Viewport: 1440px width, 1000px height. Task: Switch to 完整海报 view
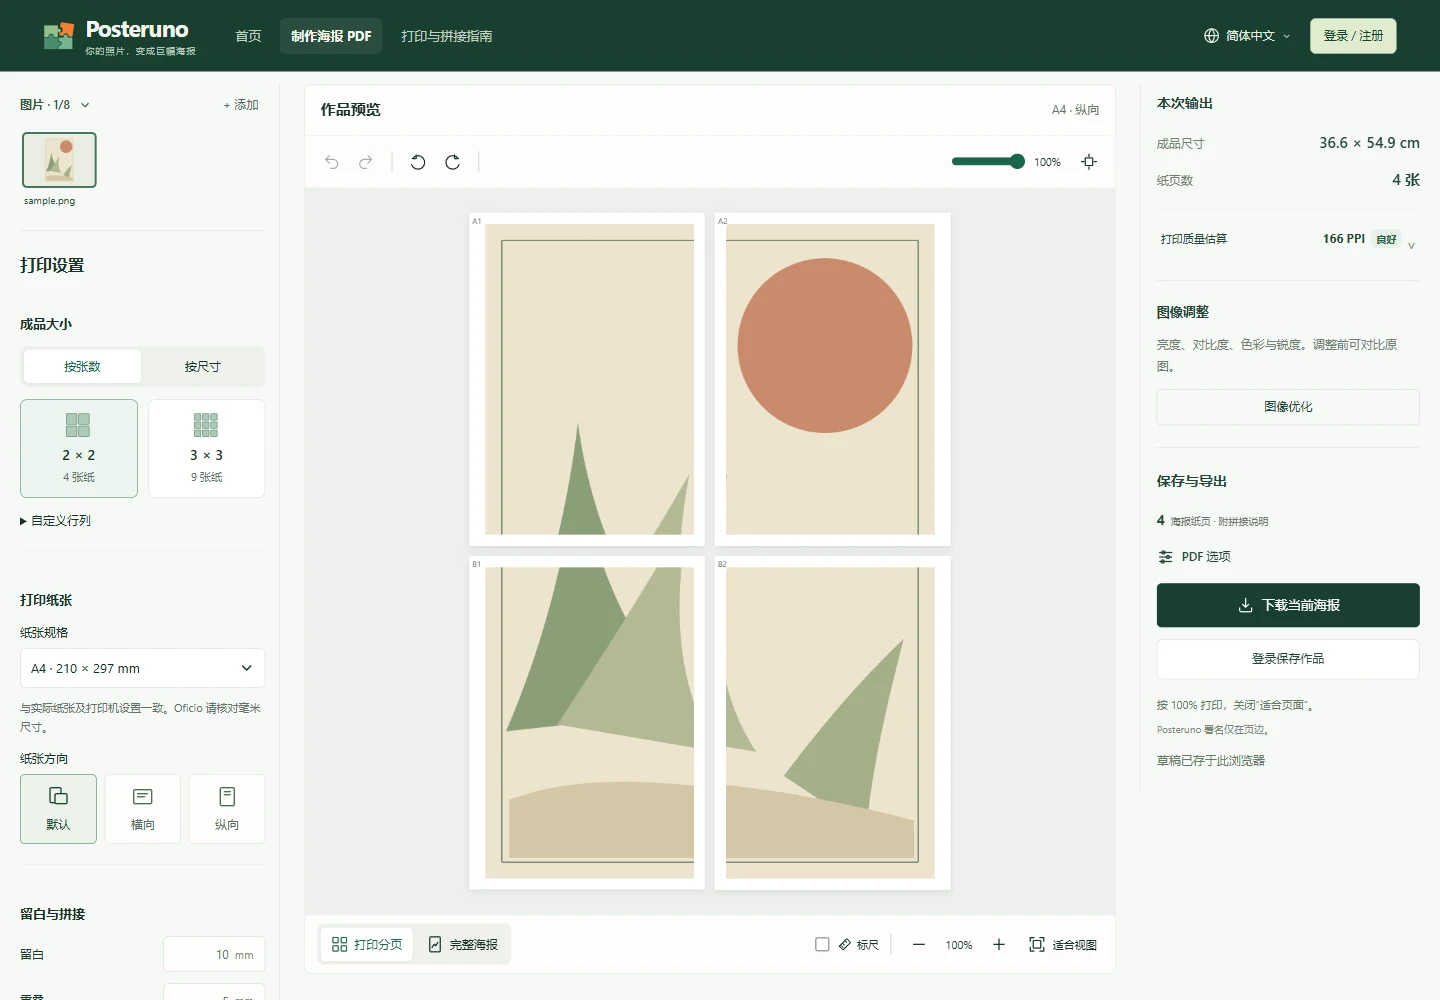point(463,945)
